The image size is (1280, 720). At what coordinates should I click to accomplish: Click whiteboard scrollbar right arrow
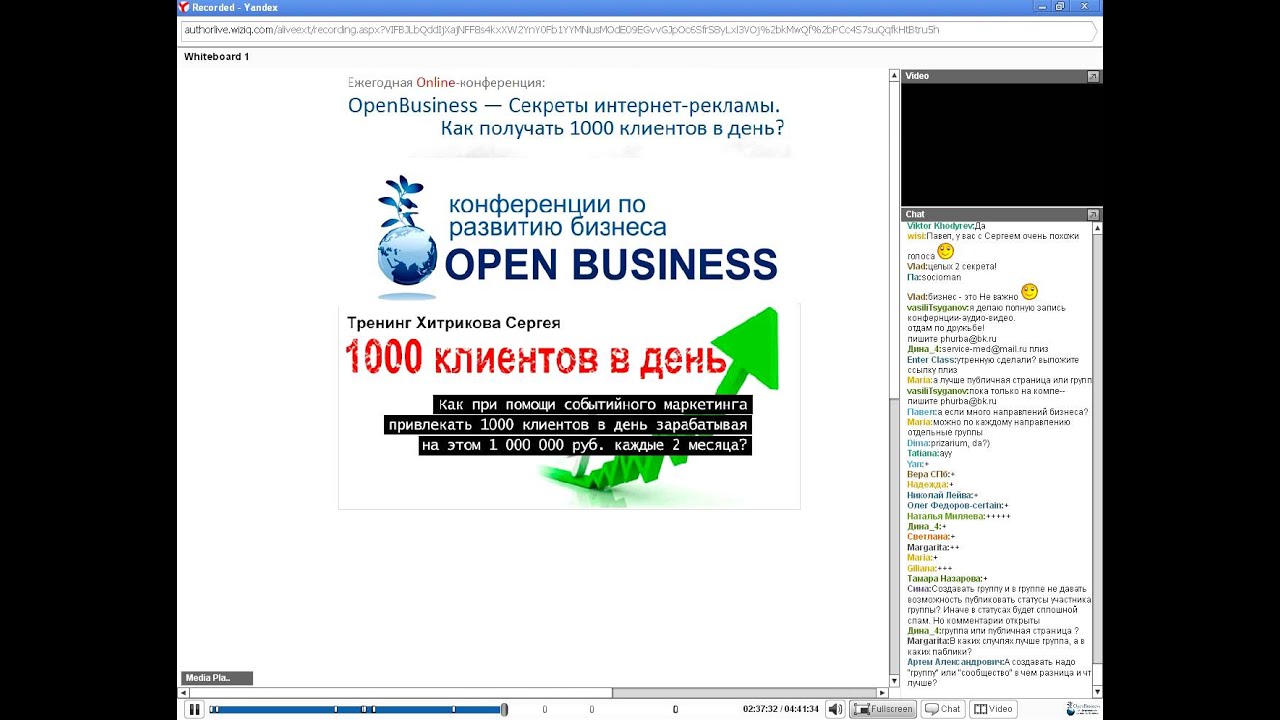click(x=882, y=692)
